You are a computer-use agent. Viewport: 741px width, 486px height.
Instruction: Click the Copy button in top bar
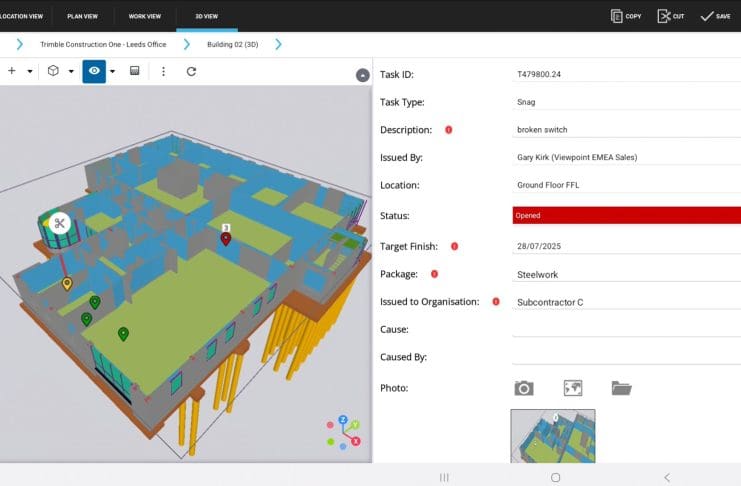626,16
